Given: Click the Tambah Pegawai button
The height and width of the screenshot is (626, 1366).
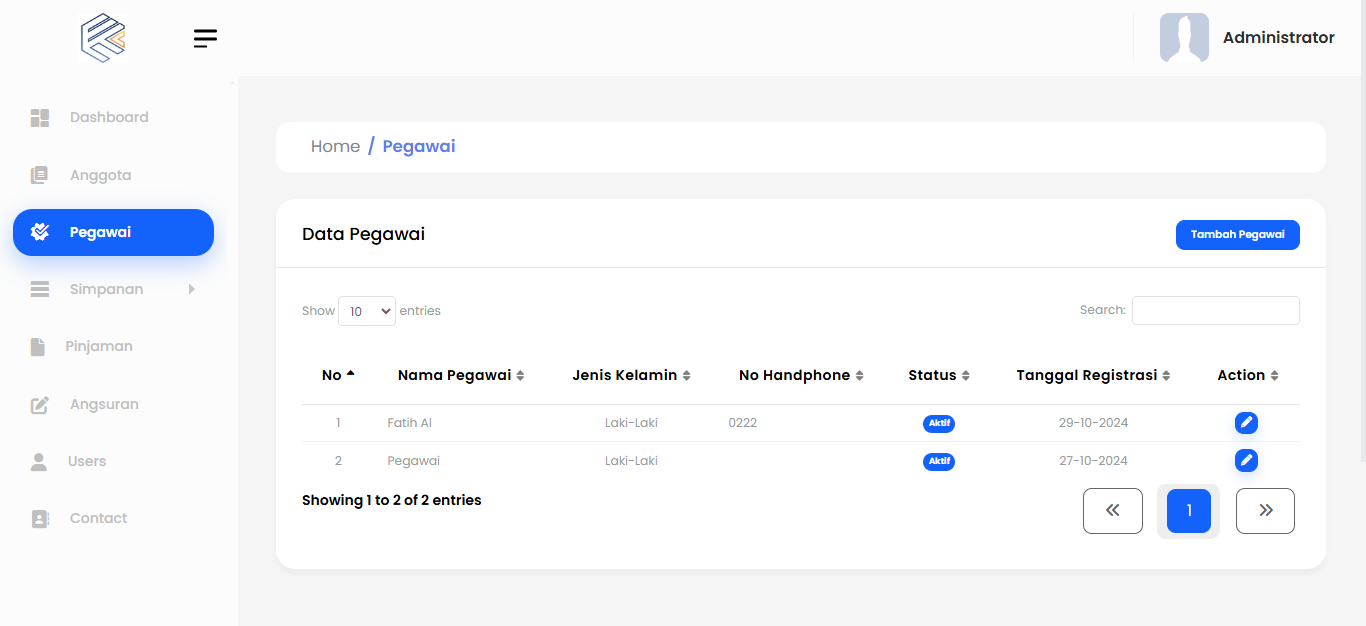Looking at the screenshot, I should tap(1237, 235).
